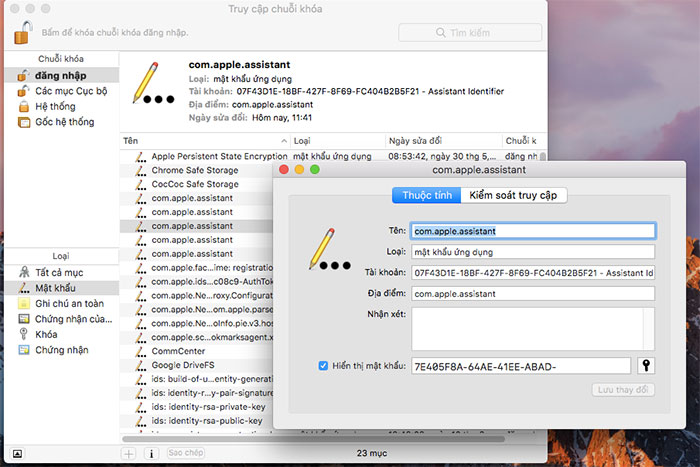The image size is (700, 467).
Task: Select the com.apple.ids...c08c9-AuthToken item
Action: coord(196,282)
